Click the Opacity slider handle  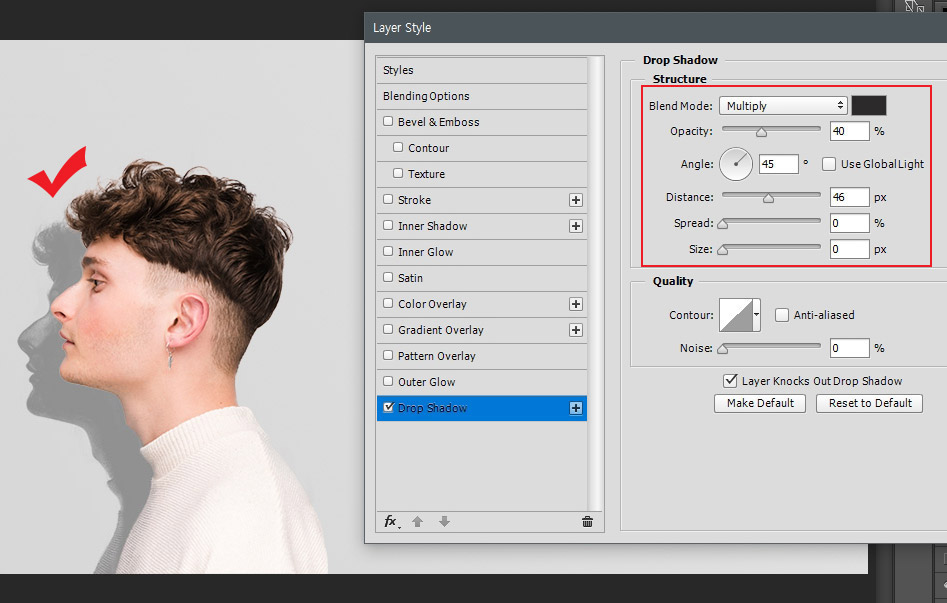[762, 132]
